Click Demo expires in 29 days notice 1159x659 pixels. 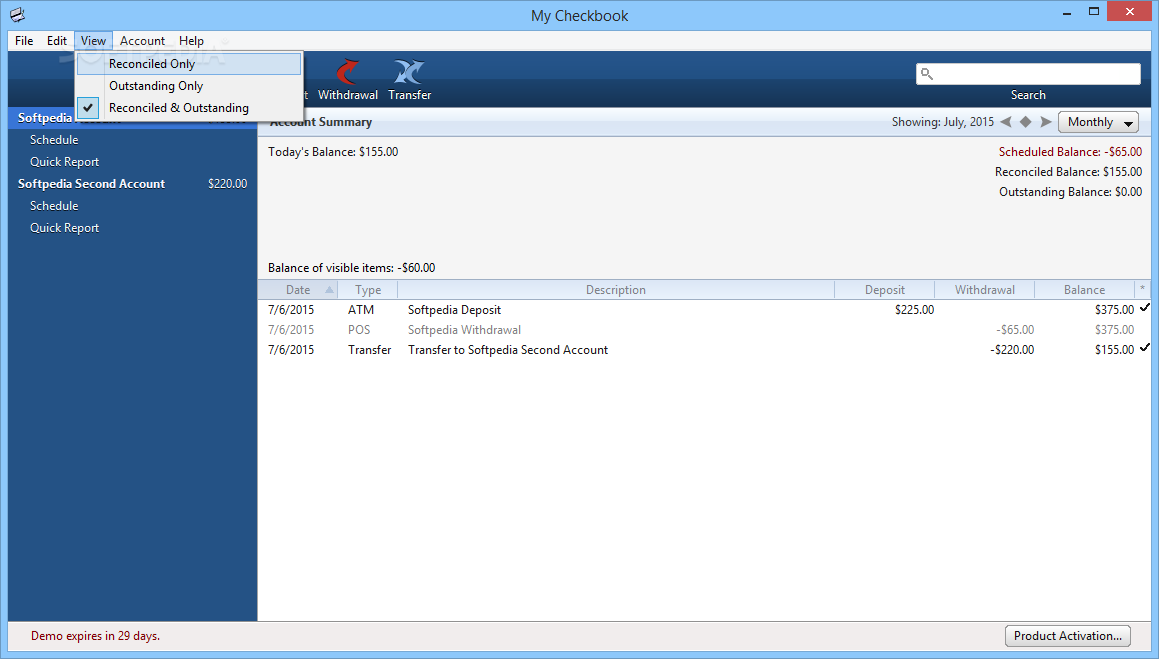pyautogui.click(x=95, y=635)
